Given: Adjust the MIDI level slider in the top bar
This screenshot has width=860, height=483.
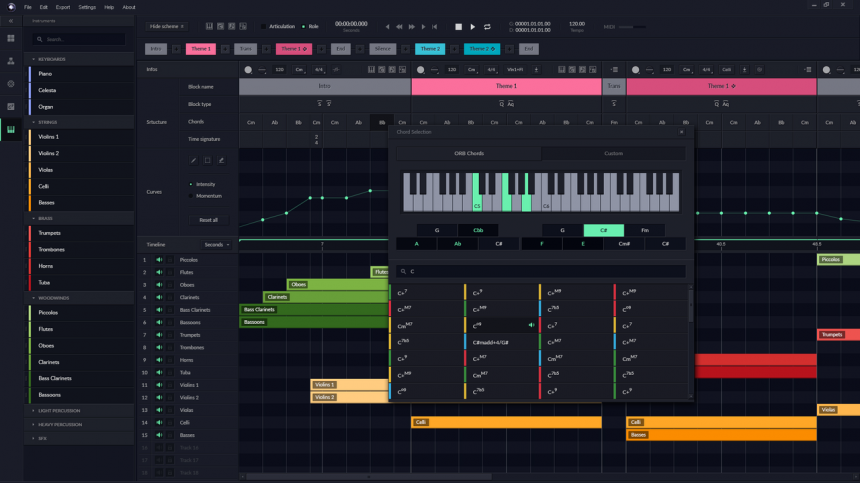Looking at the screenshot, I should (632, 26).
